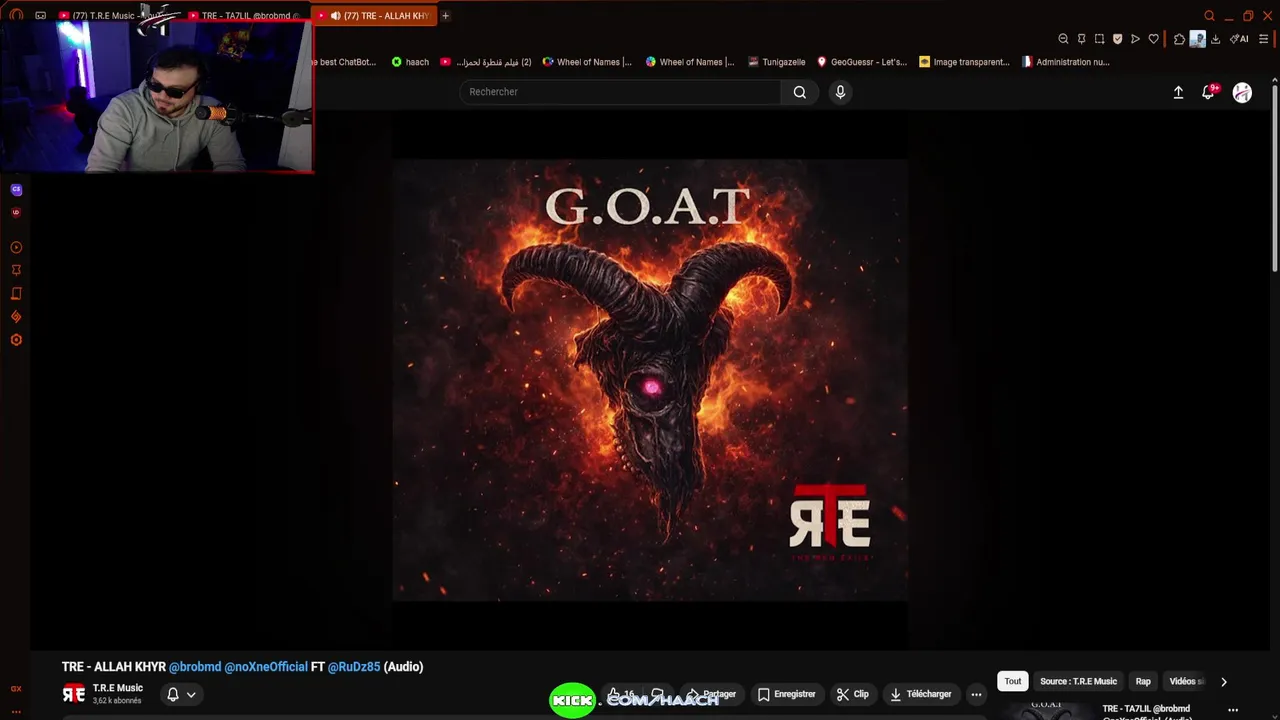Screen dimensions: 1280x720
Task: Open the extensions cube icon
Action: [x=1179, y=39]
